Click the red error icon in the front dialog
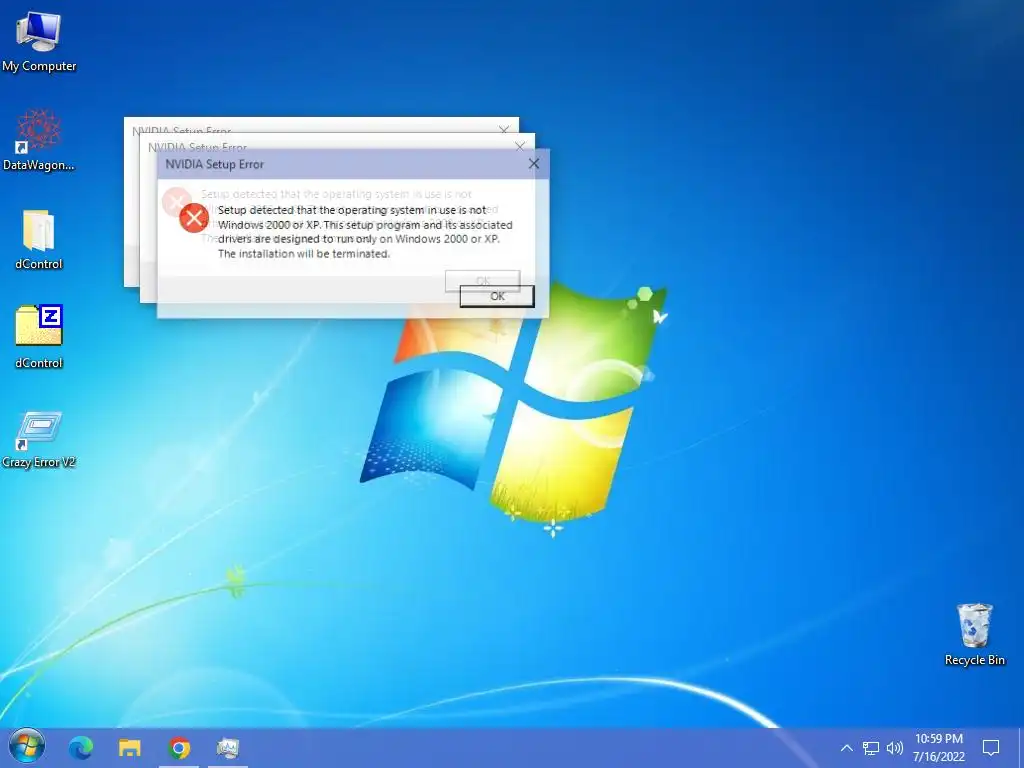This screenshot has height=768, width=1024. (194, 218)
